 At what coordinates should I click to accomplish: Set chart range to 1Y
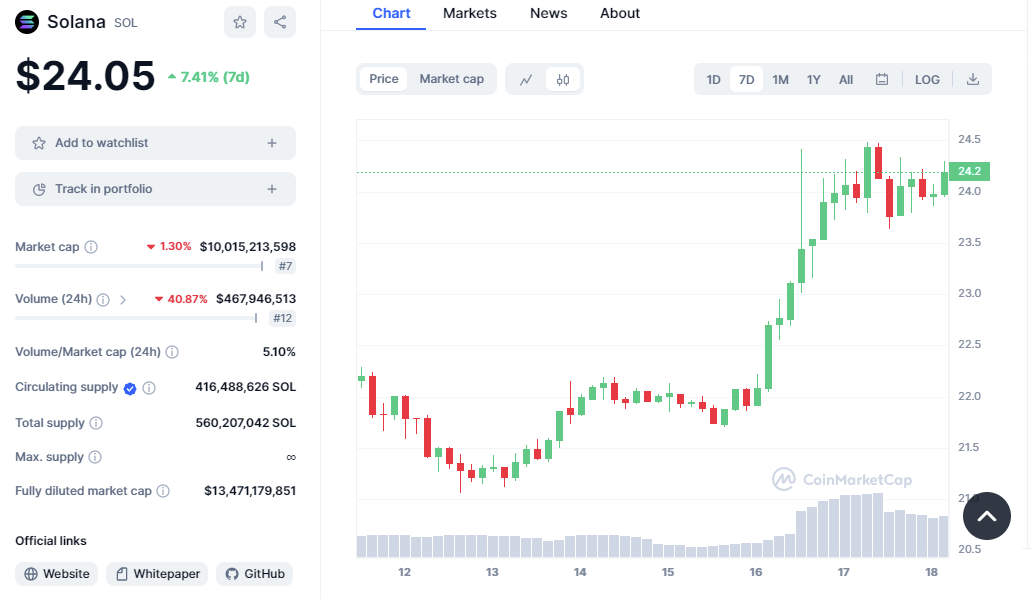tap(814, 80)
